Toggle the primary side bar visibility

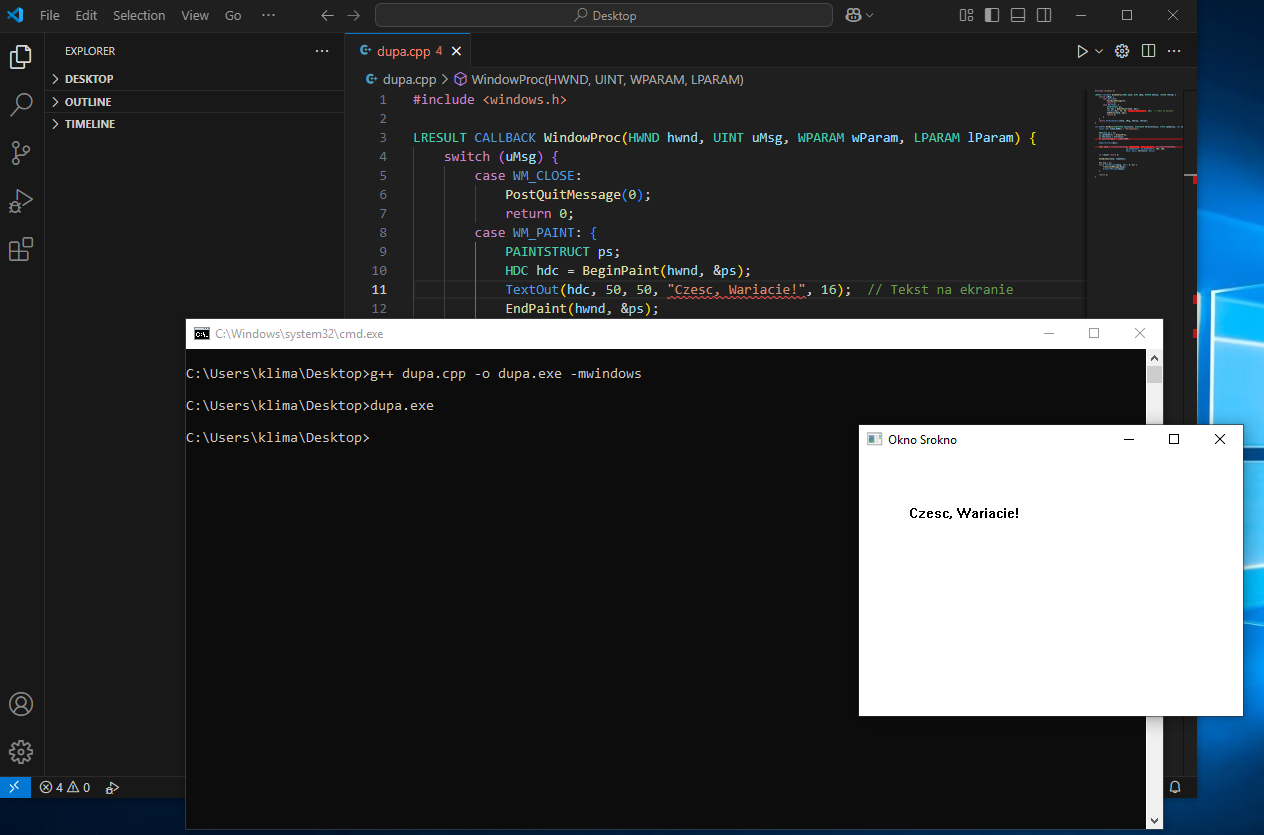[x=992, y=15]
